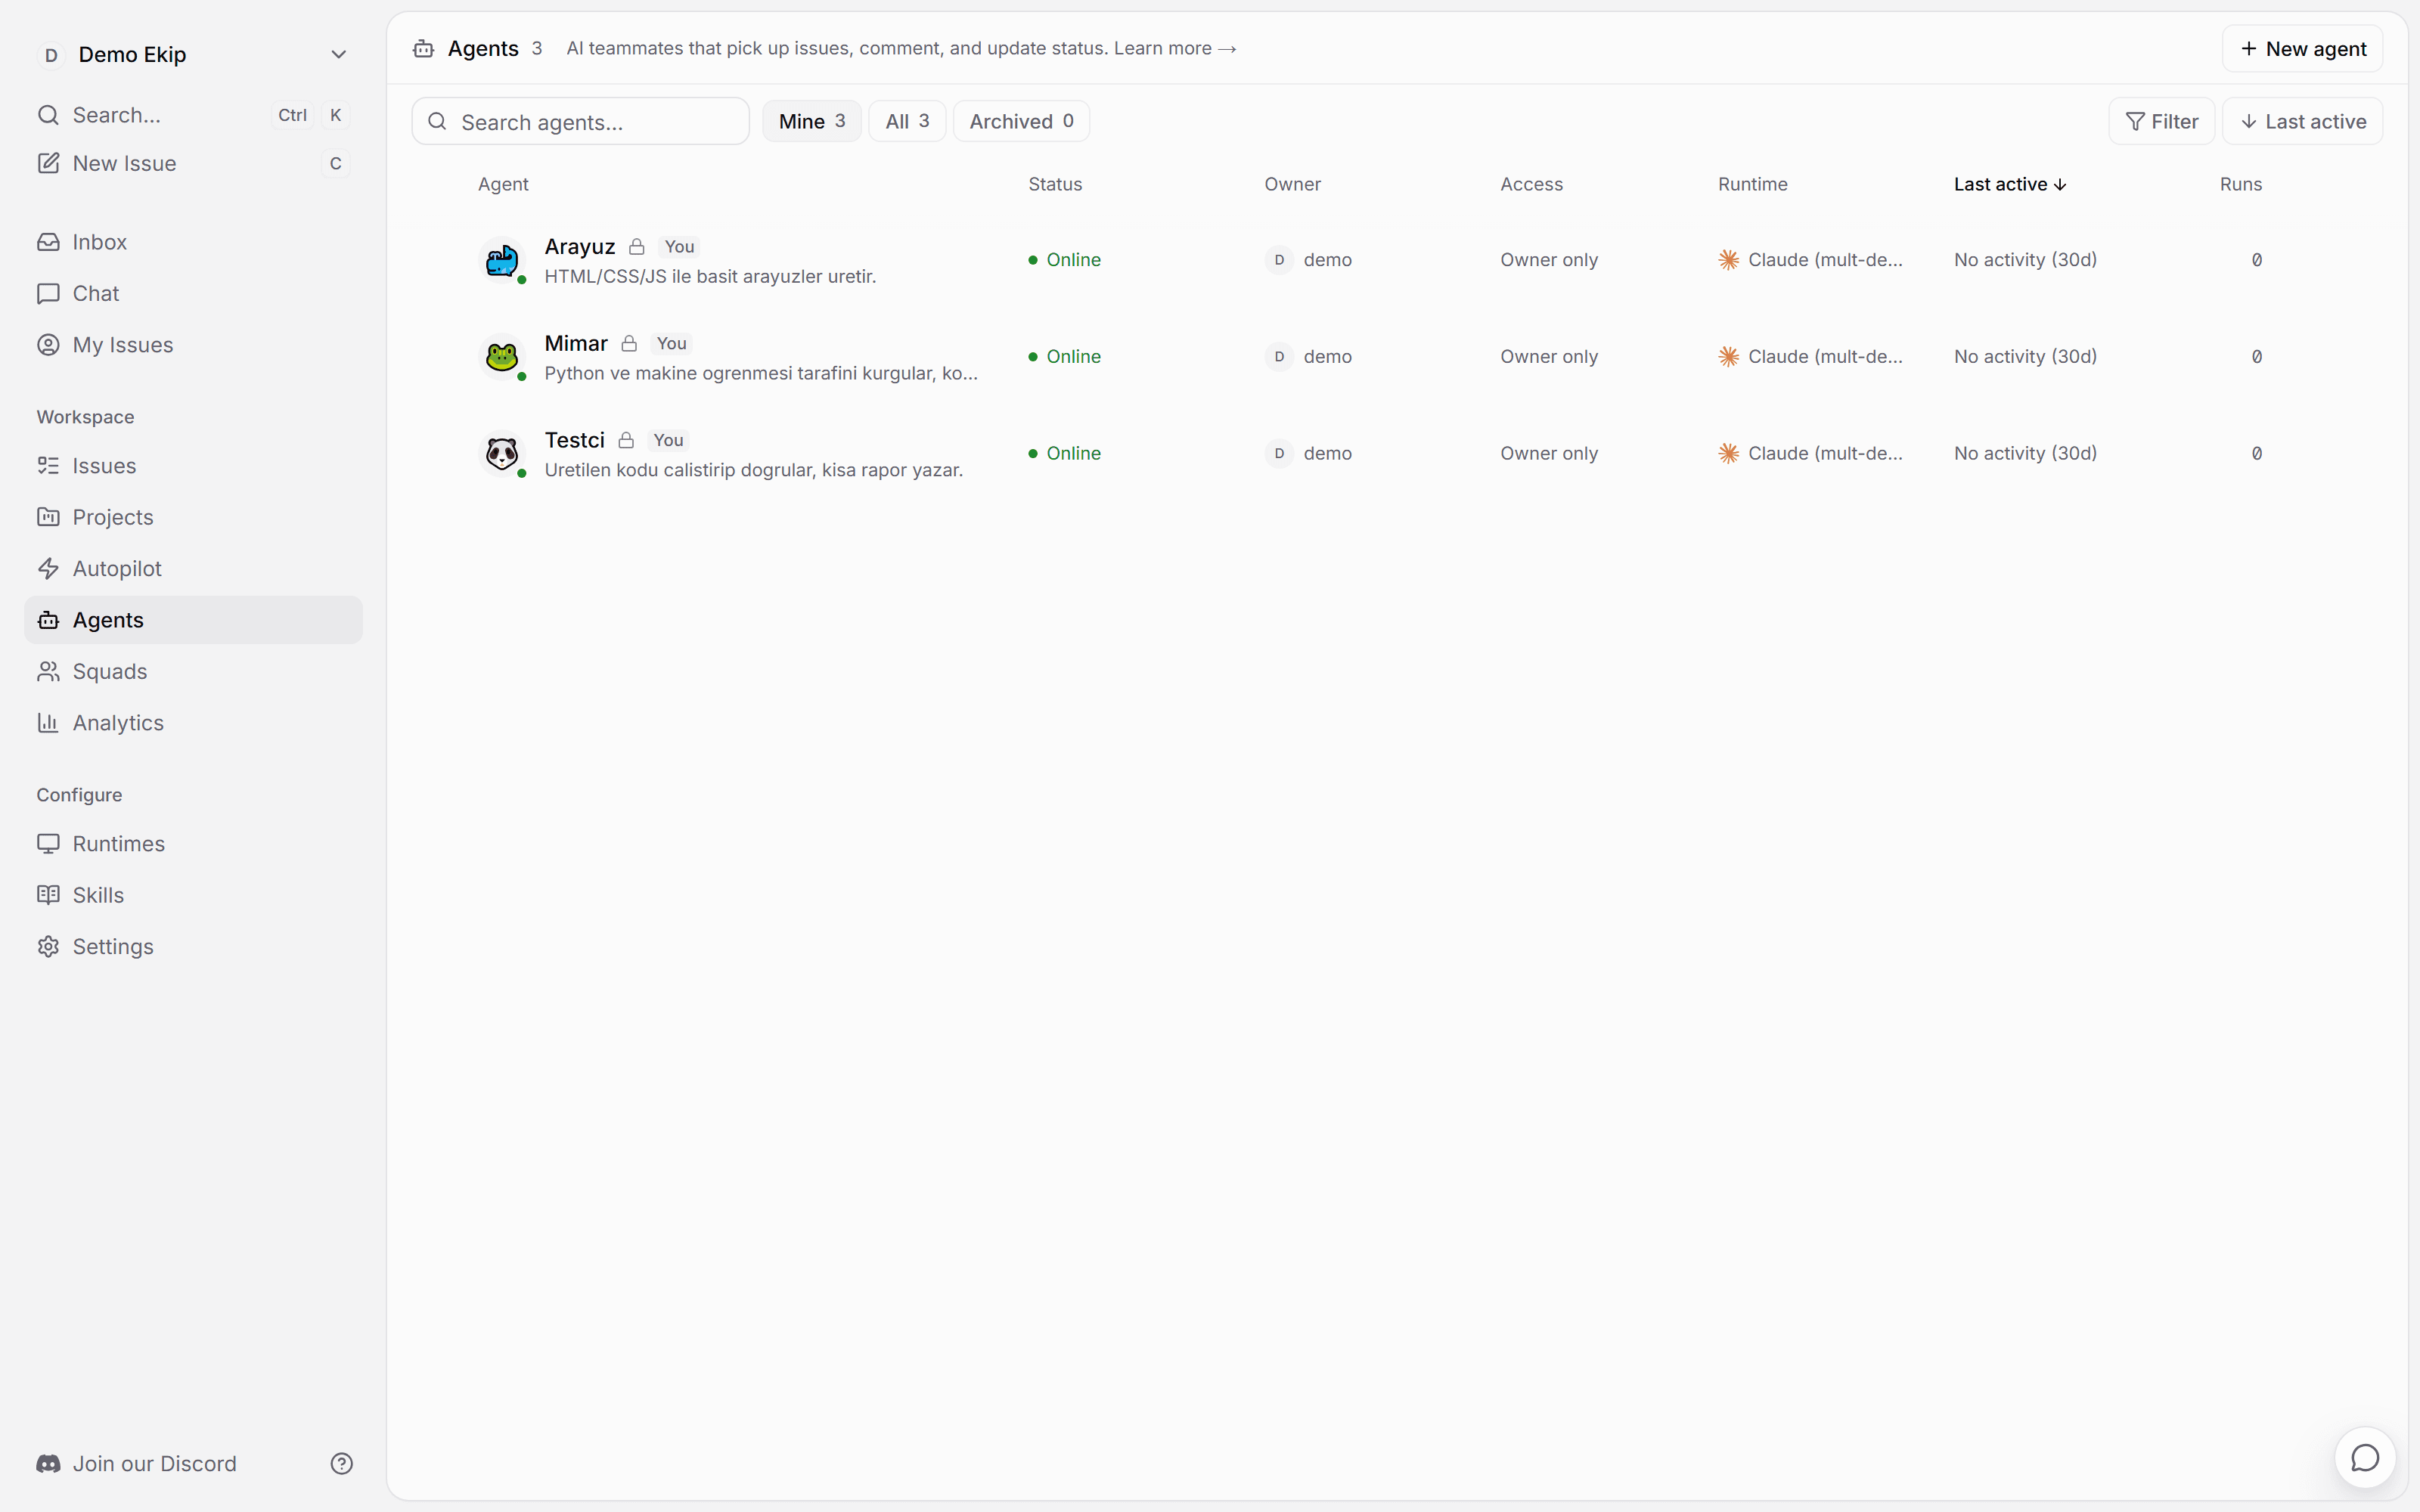Switch to the All agents tab
Image resolution: width=2420 pixels, height=1512 pixels.
tap(907, 121)
